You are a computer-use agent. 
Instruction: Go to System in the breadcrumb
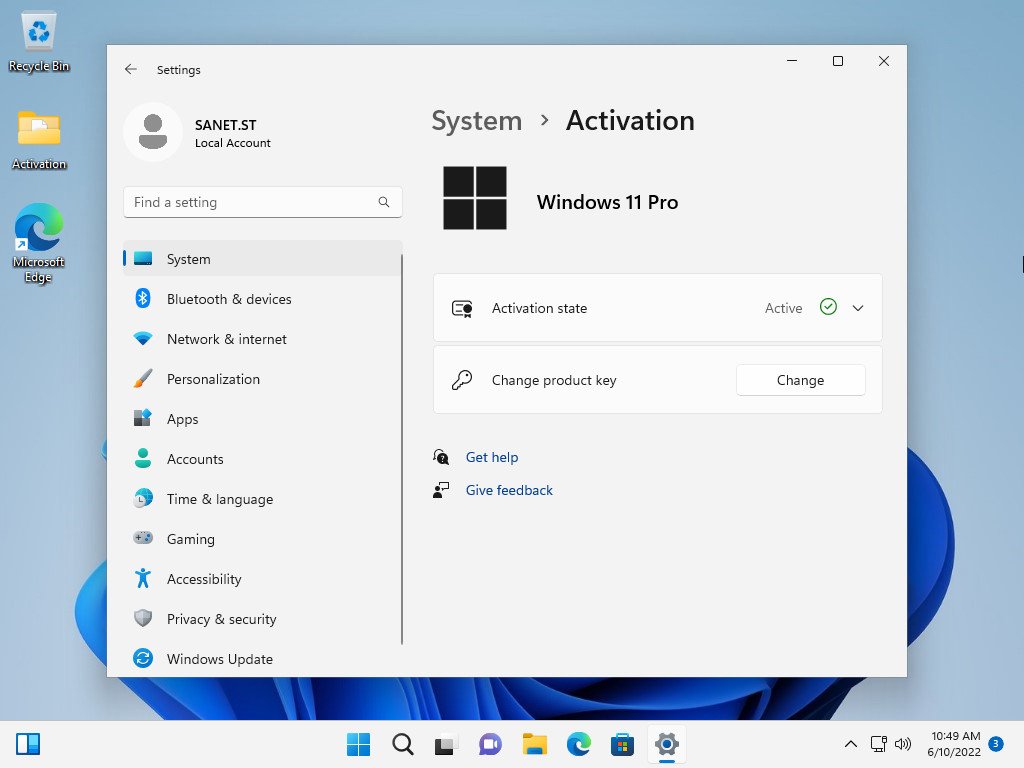(x=477, y=121)
